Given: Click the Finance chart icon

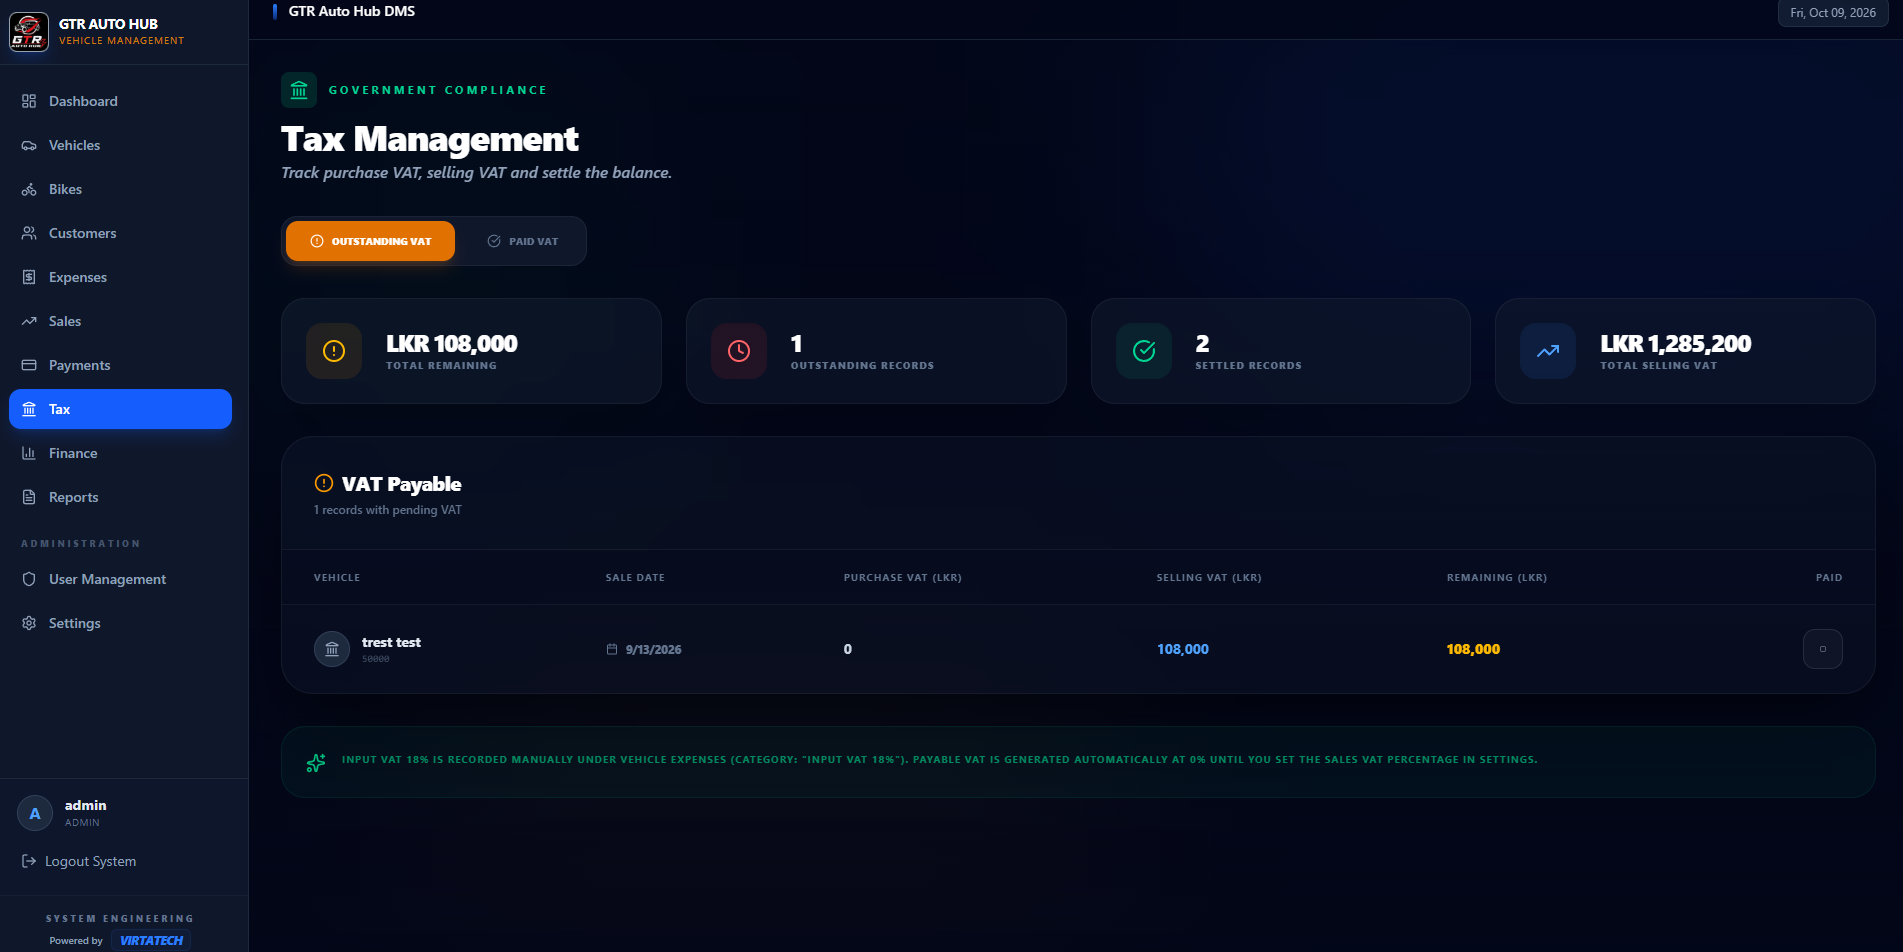Looking at the screenshot, I should coord(29,453).
